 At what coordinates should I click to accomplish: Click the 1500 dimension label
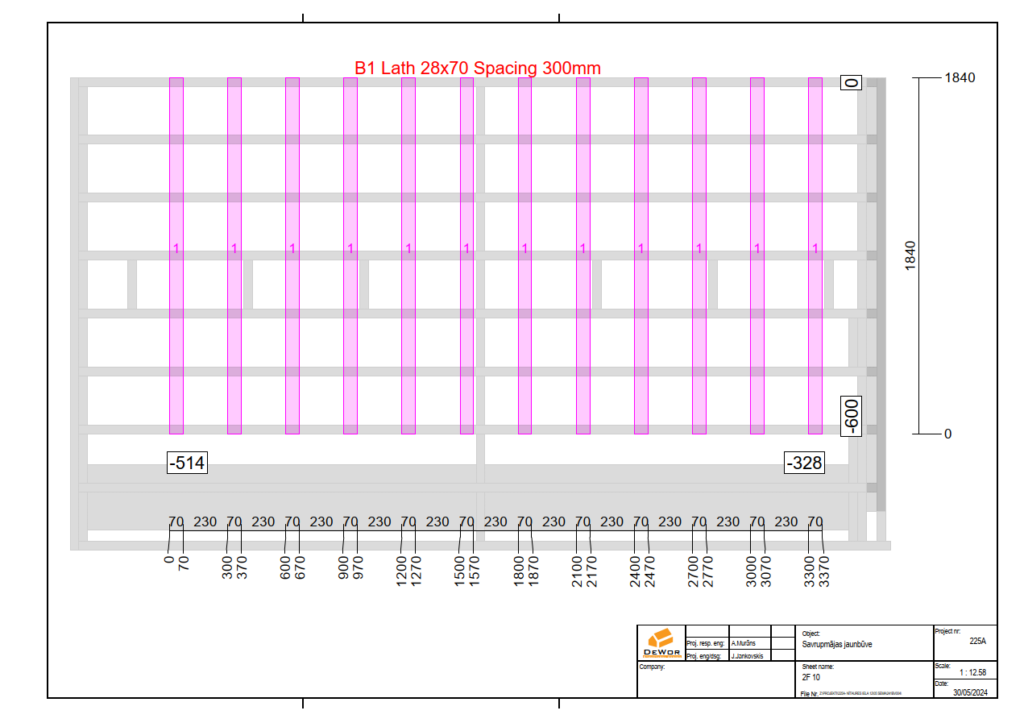460,576
